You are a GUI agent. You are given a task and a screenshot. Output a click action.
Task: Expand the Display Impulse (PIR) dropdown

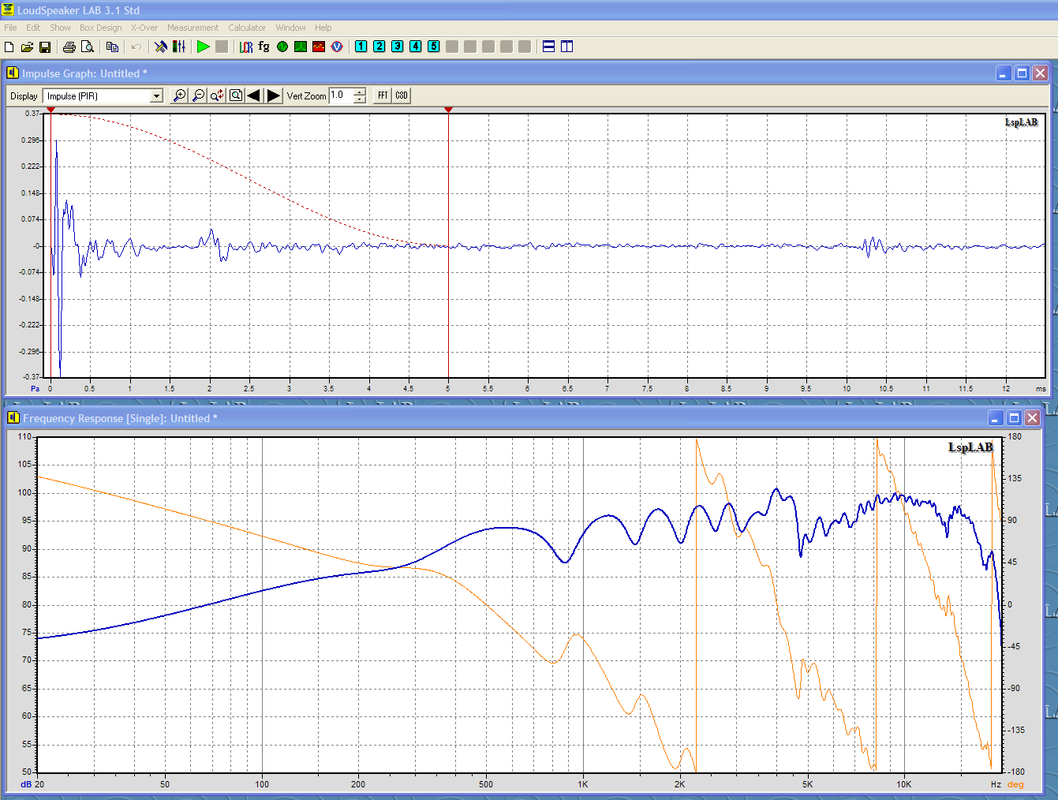[157, 96]
